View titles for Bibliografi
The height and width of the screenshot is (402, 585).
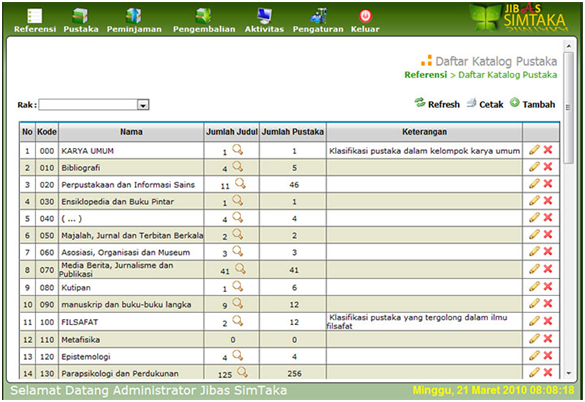click(238, 166)
